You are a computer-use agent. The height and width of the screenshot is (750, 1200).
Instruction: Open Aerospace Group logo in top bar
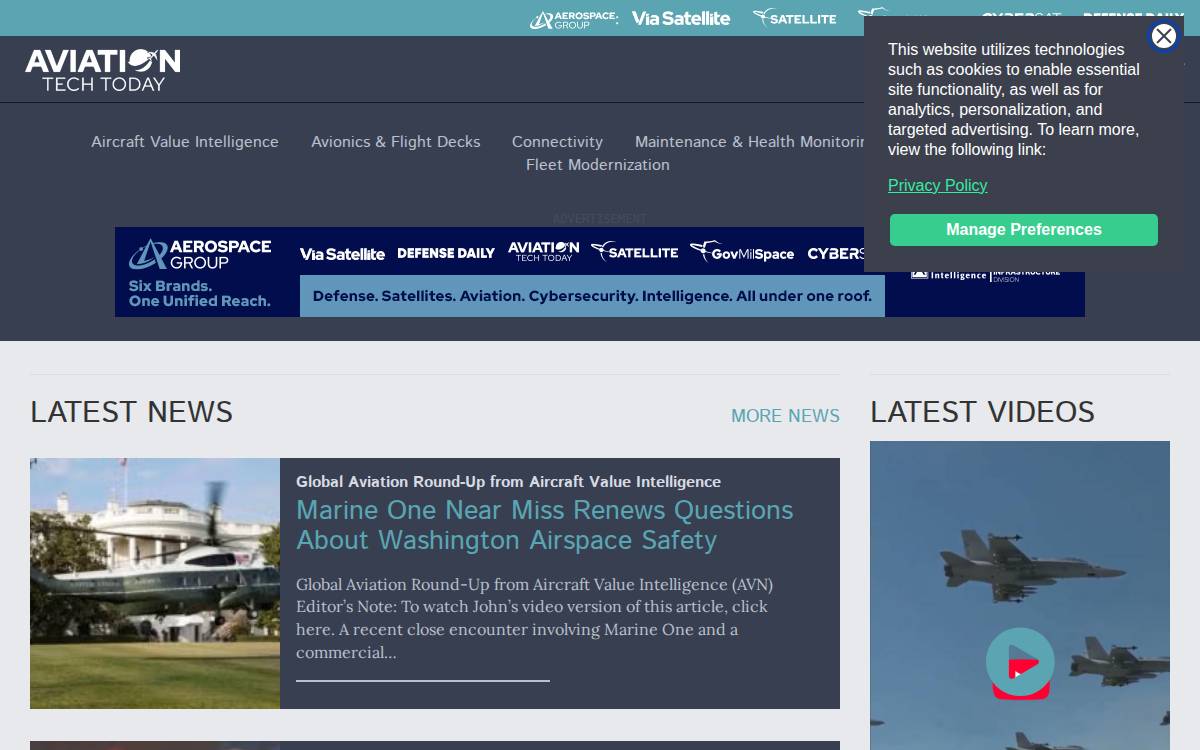tap(574, 19)
